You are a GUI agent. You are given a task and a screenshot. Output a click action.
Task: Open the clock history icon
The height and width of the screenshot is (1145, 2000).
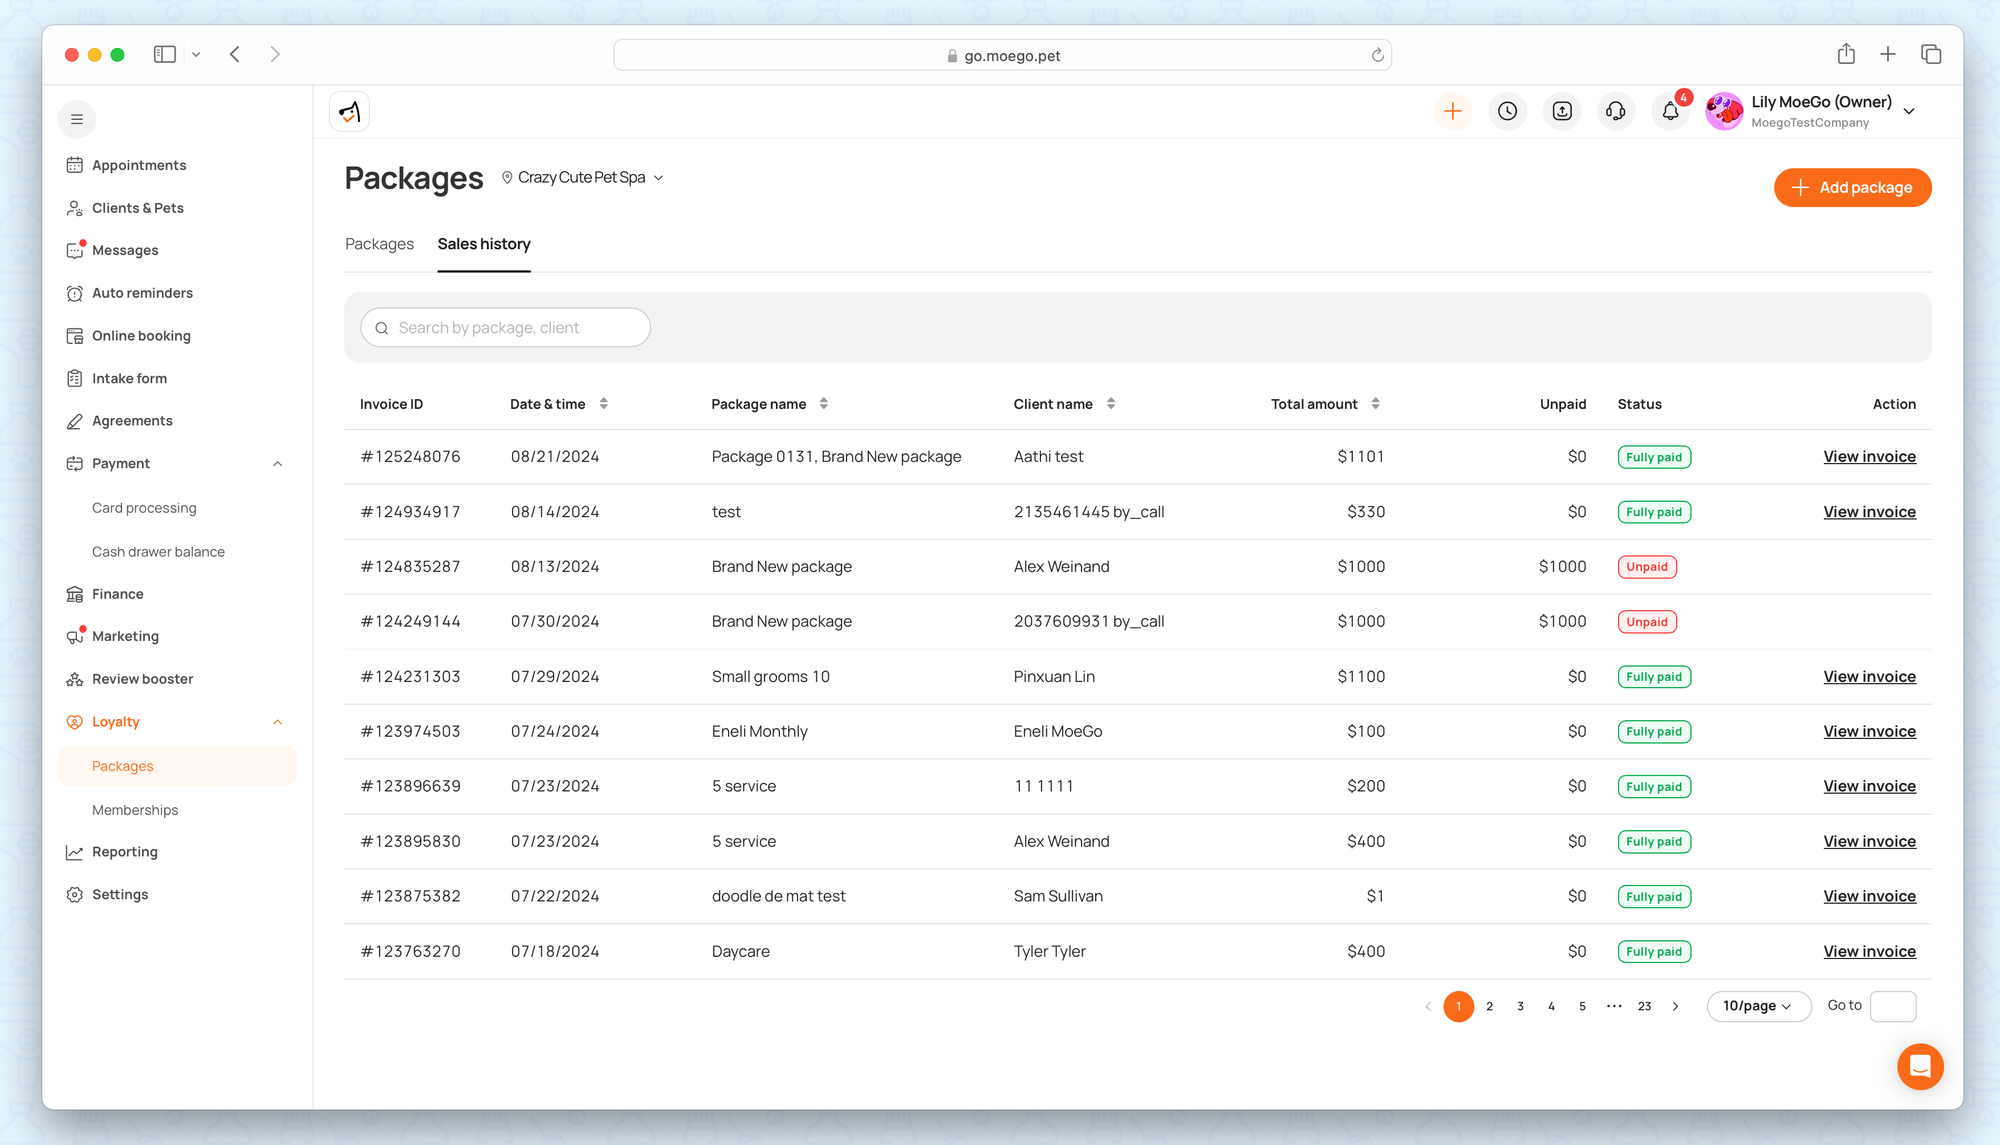[x=1507, y=111]
